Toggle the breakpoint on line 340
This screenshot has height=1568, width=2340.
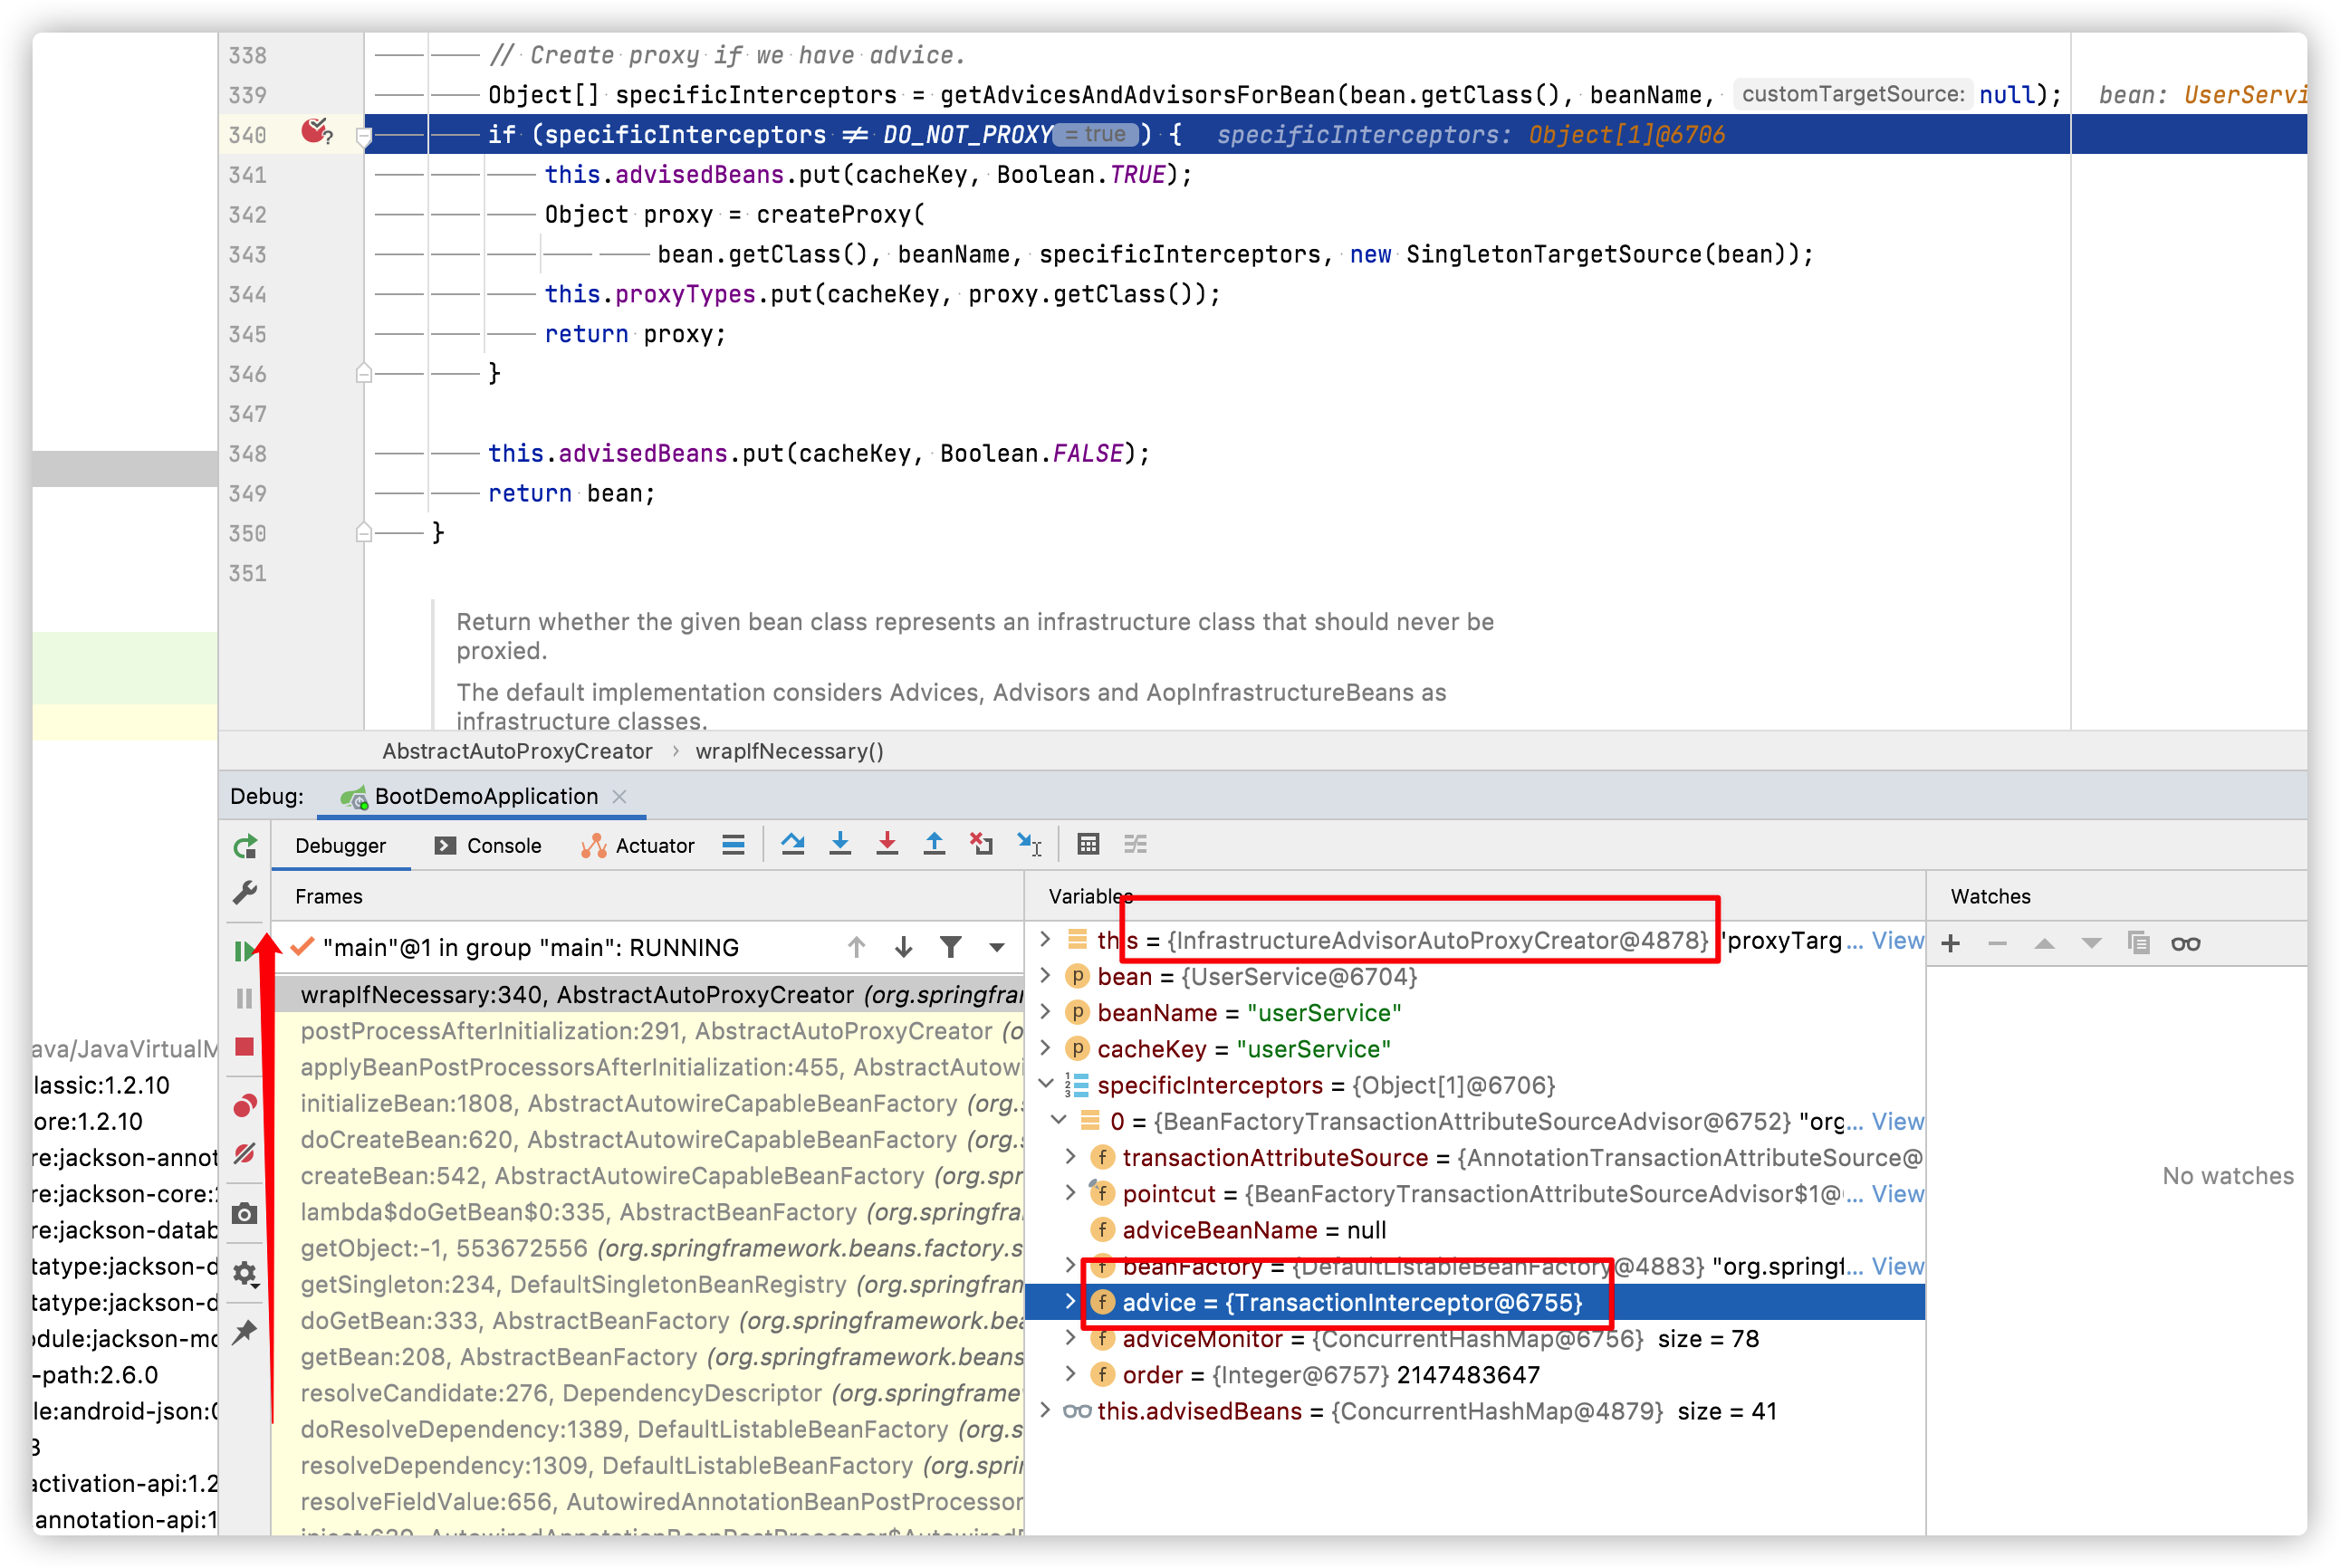point(316,132)
